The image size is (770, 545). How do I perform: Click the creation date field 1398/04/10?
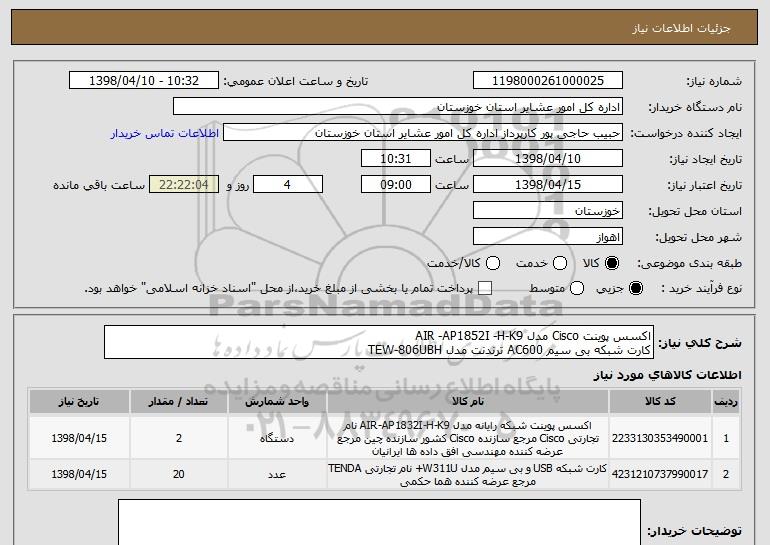point(548,159)
